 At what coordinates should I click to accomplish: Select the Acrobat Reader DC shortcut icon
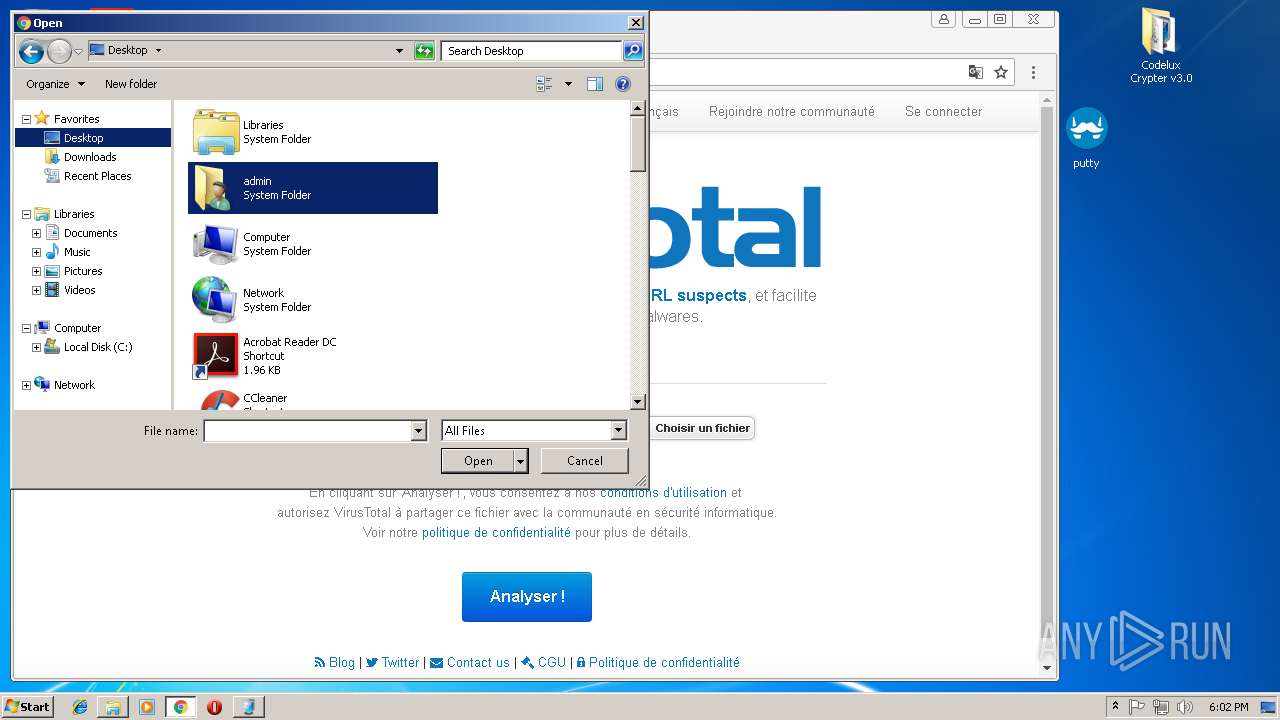[x=215, y=356]
